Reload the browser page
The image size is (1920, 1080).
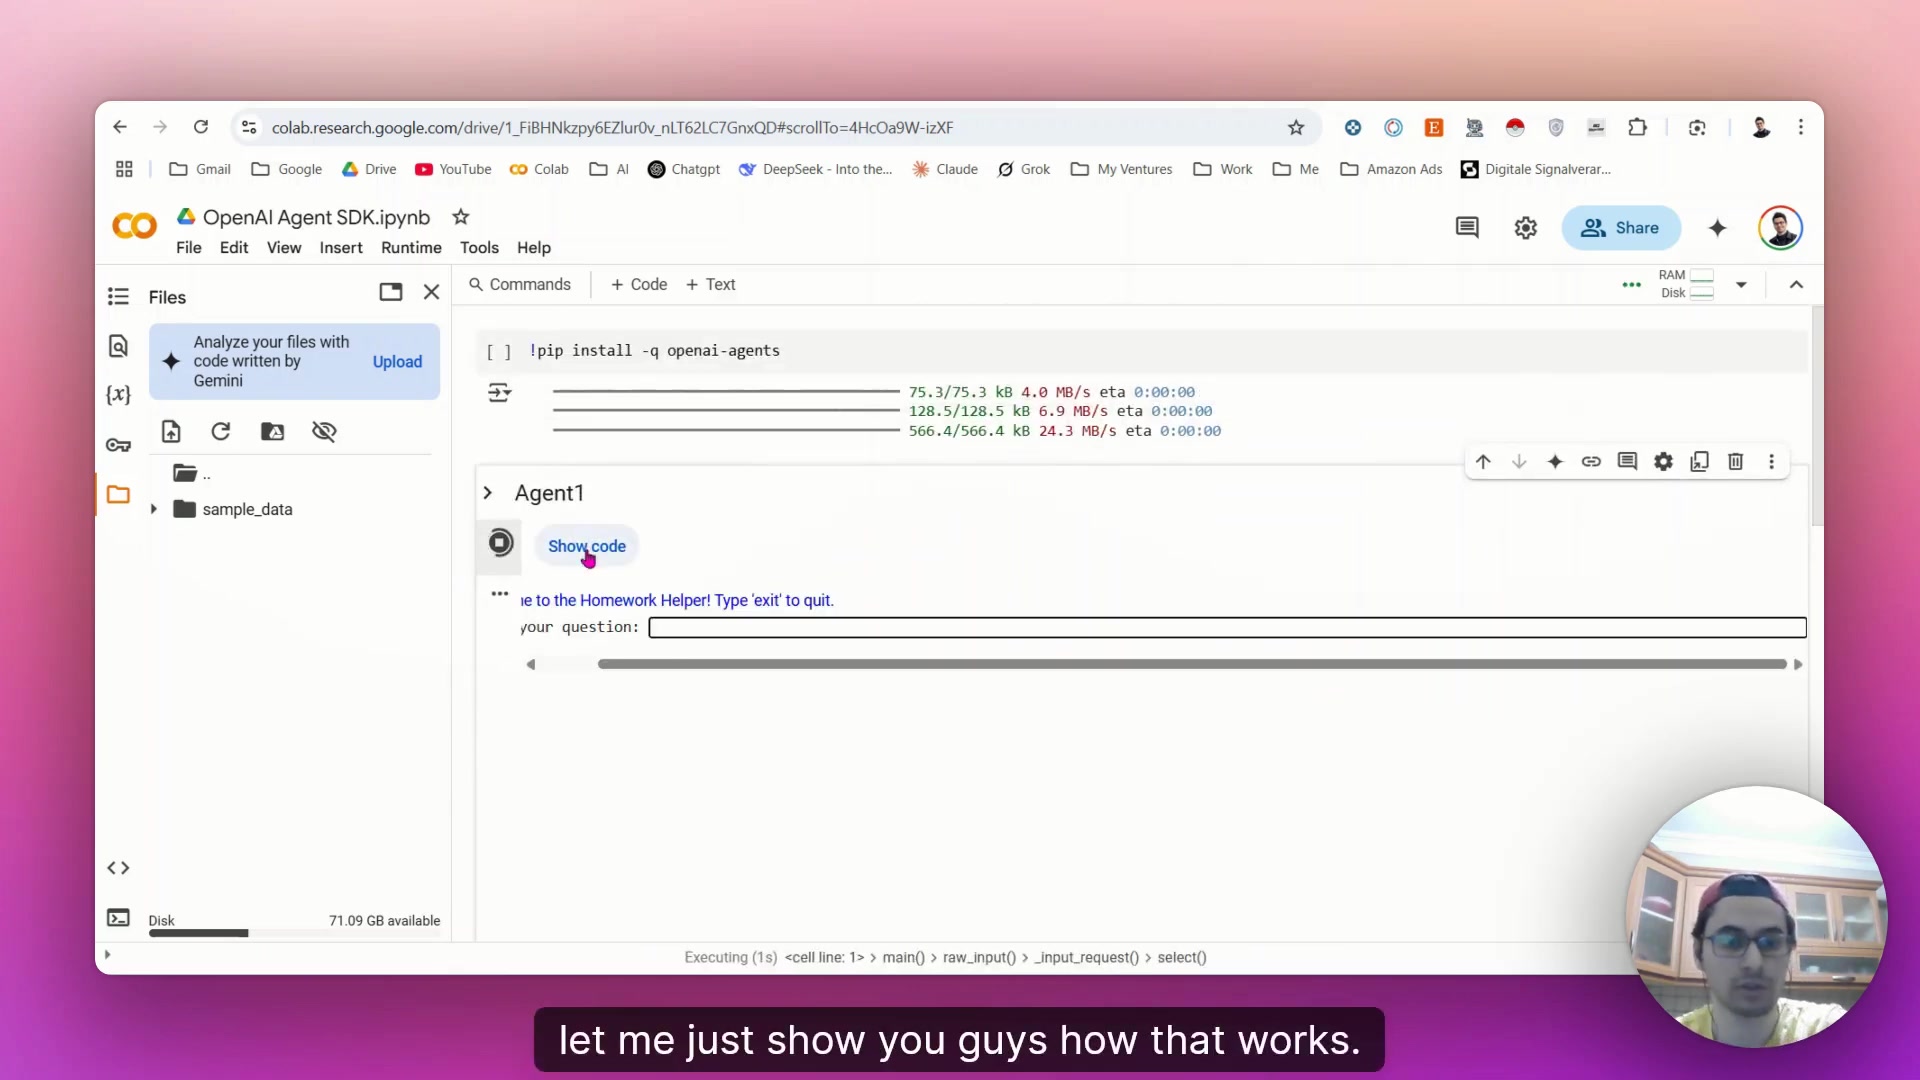point(201,128)
